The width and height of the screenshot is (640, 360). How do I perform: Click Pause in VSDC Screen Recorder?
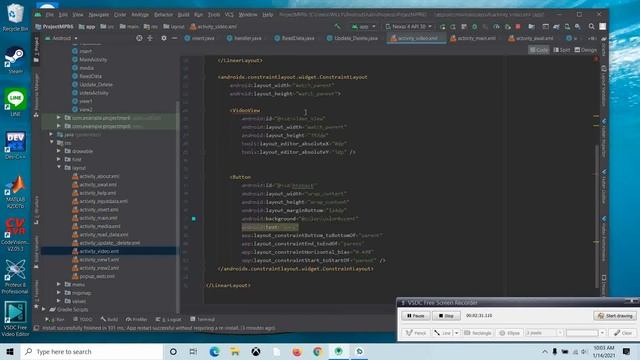[416, 316]
